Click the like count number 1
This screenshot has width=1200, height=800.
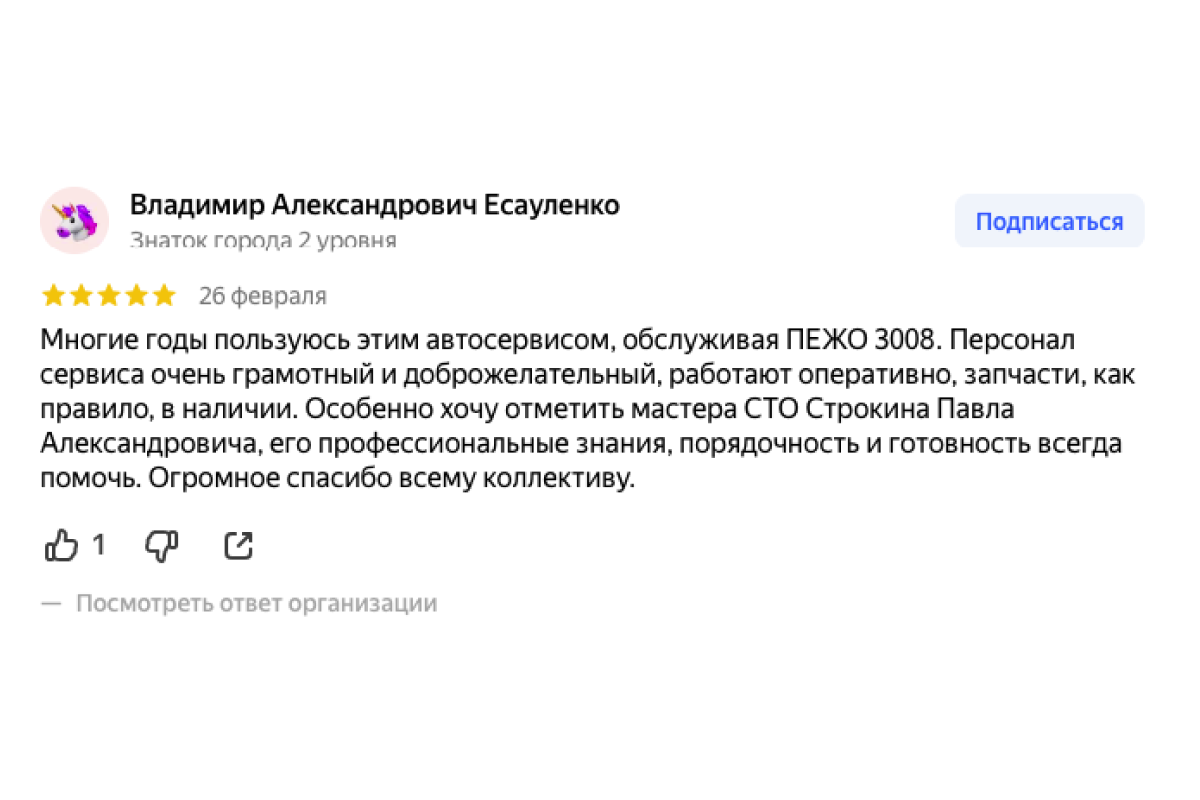click(98, 545)
